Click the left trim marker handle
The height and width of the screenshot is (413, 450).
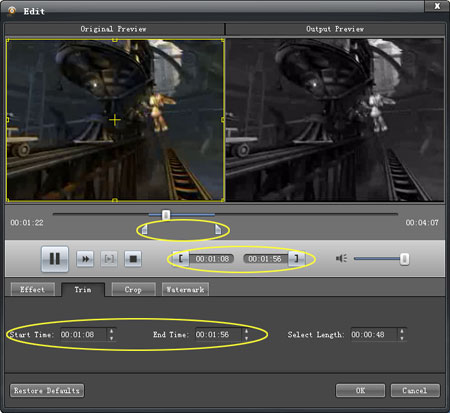(145, 229)
